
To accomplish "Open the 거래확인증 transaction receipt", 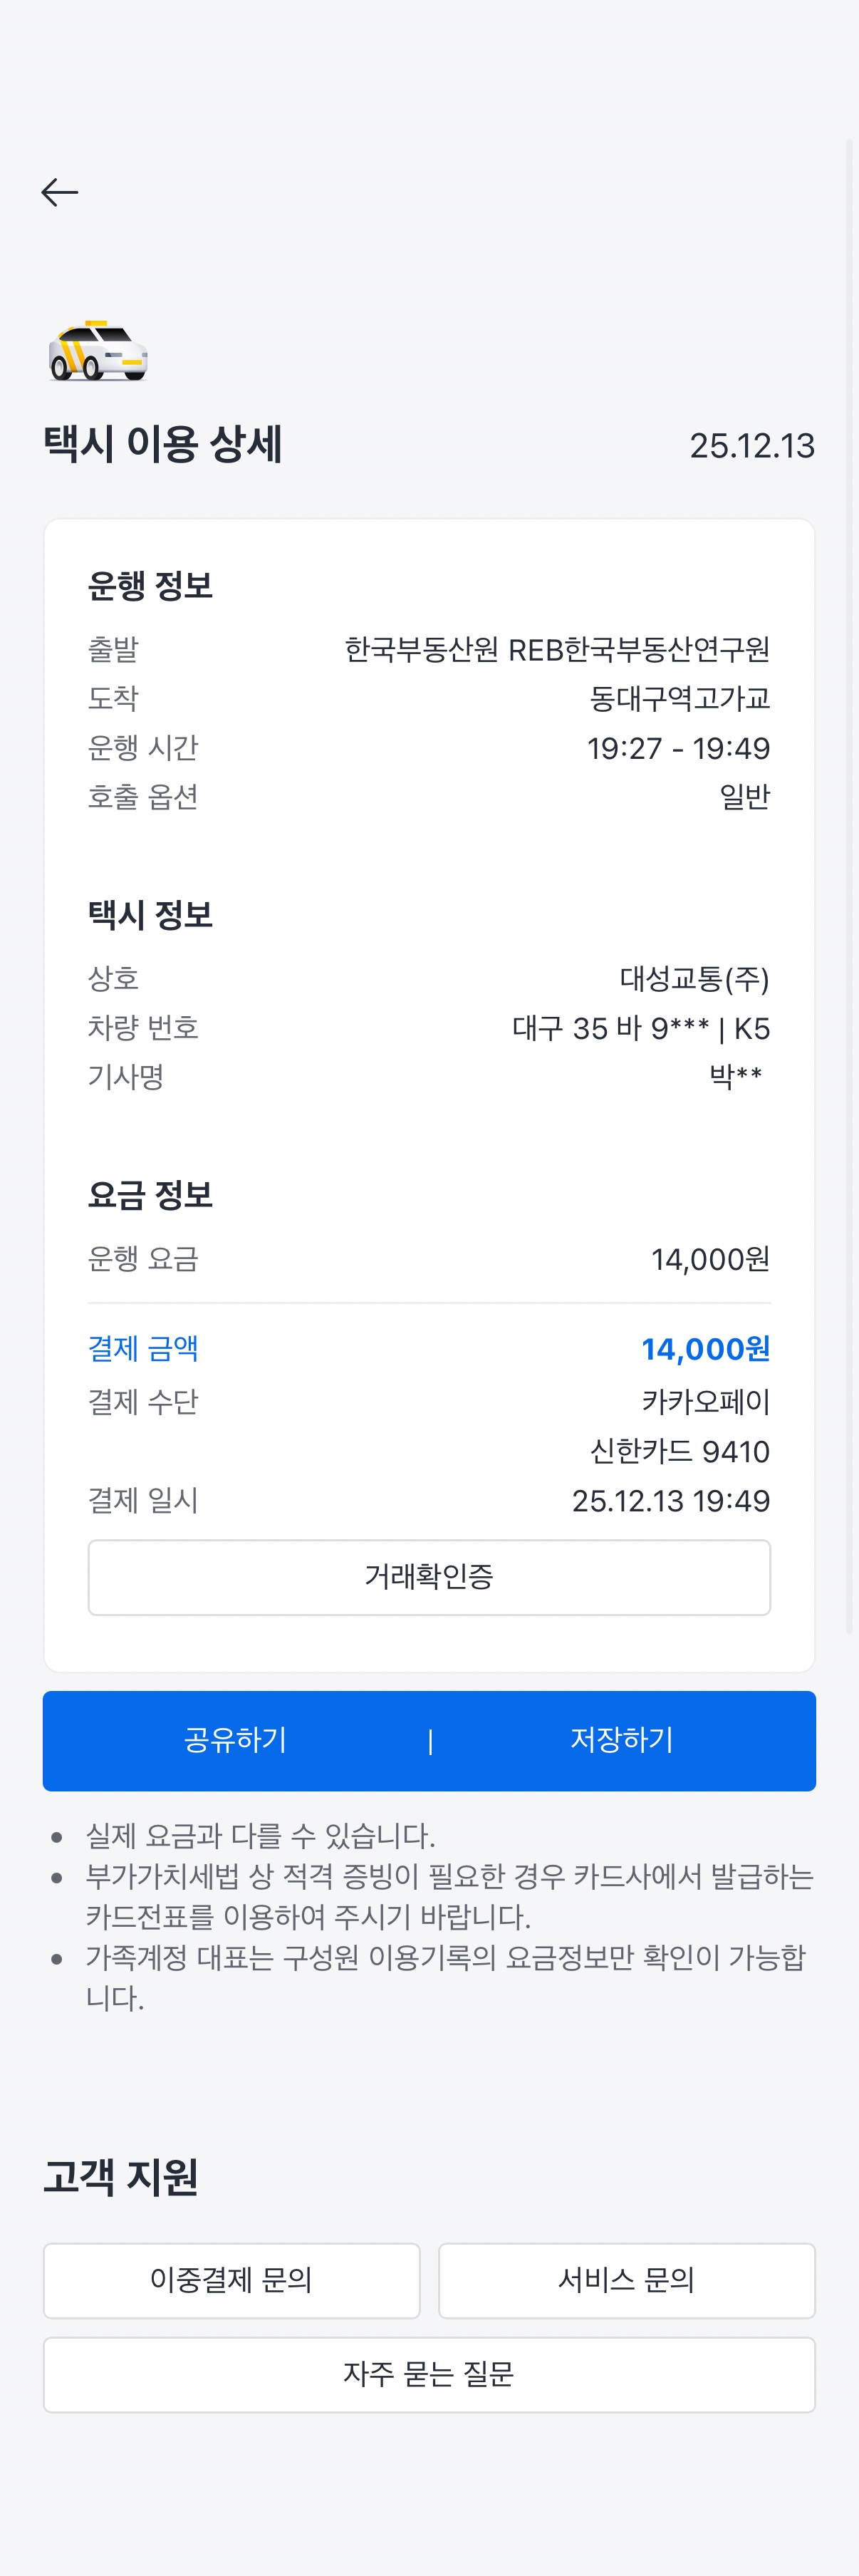I will point(429,1577).
